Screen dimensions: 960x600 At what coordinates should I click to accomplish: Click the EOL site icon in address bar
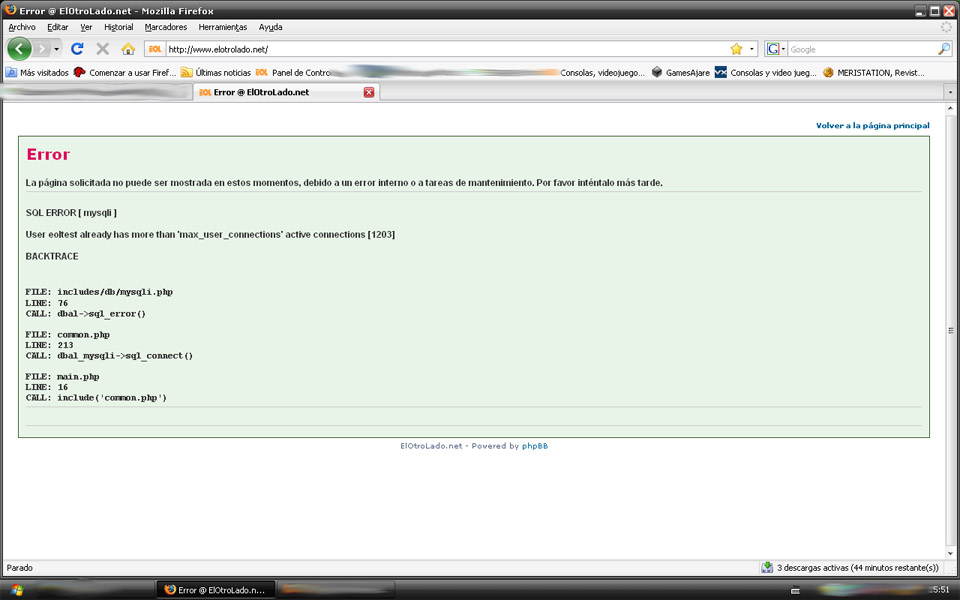pos(155,49)
